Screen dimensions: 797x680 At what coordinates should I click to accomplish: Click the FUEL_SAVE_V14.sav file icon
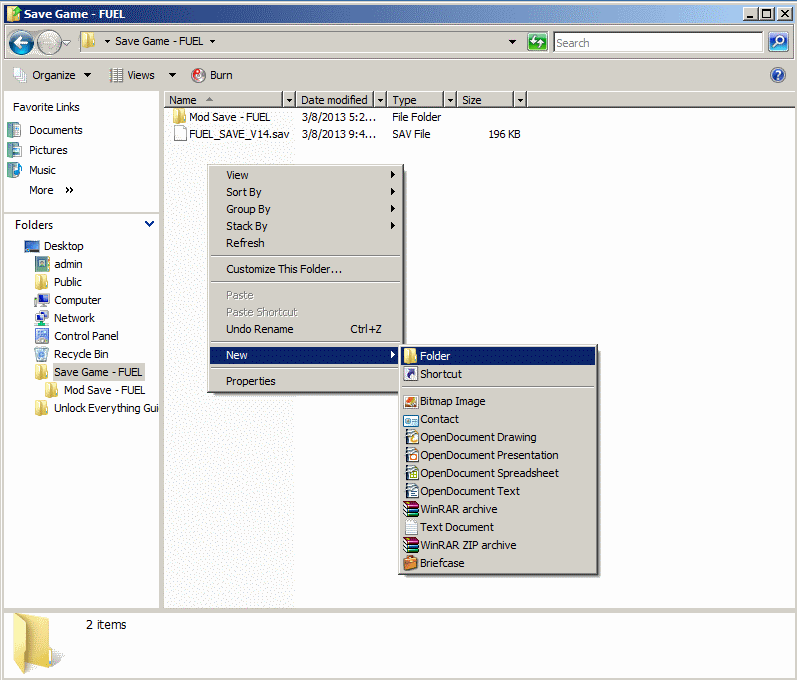[179, 134]
